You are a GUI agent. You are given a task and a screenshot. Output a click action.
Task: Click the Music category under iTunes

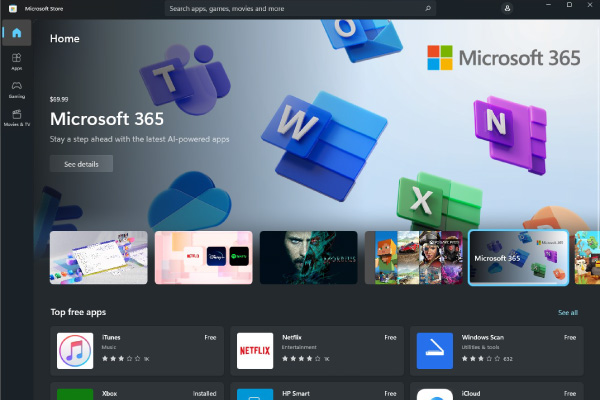coord(109,347)
